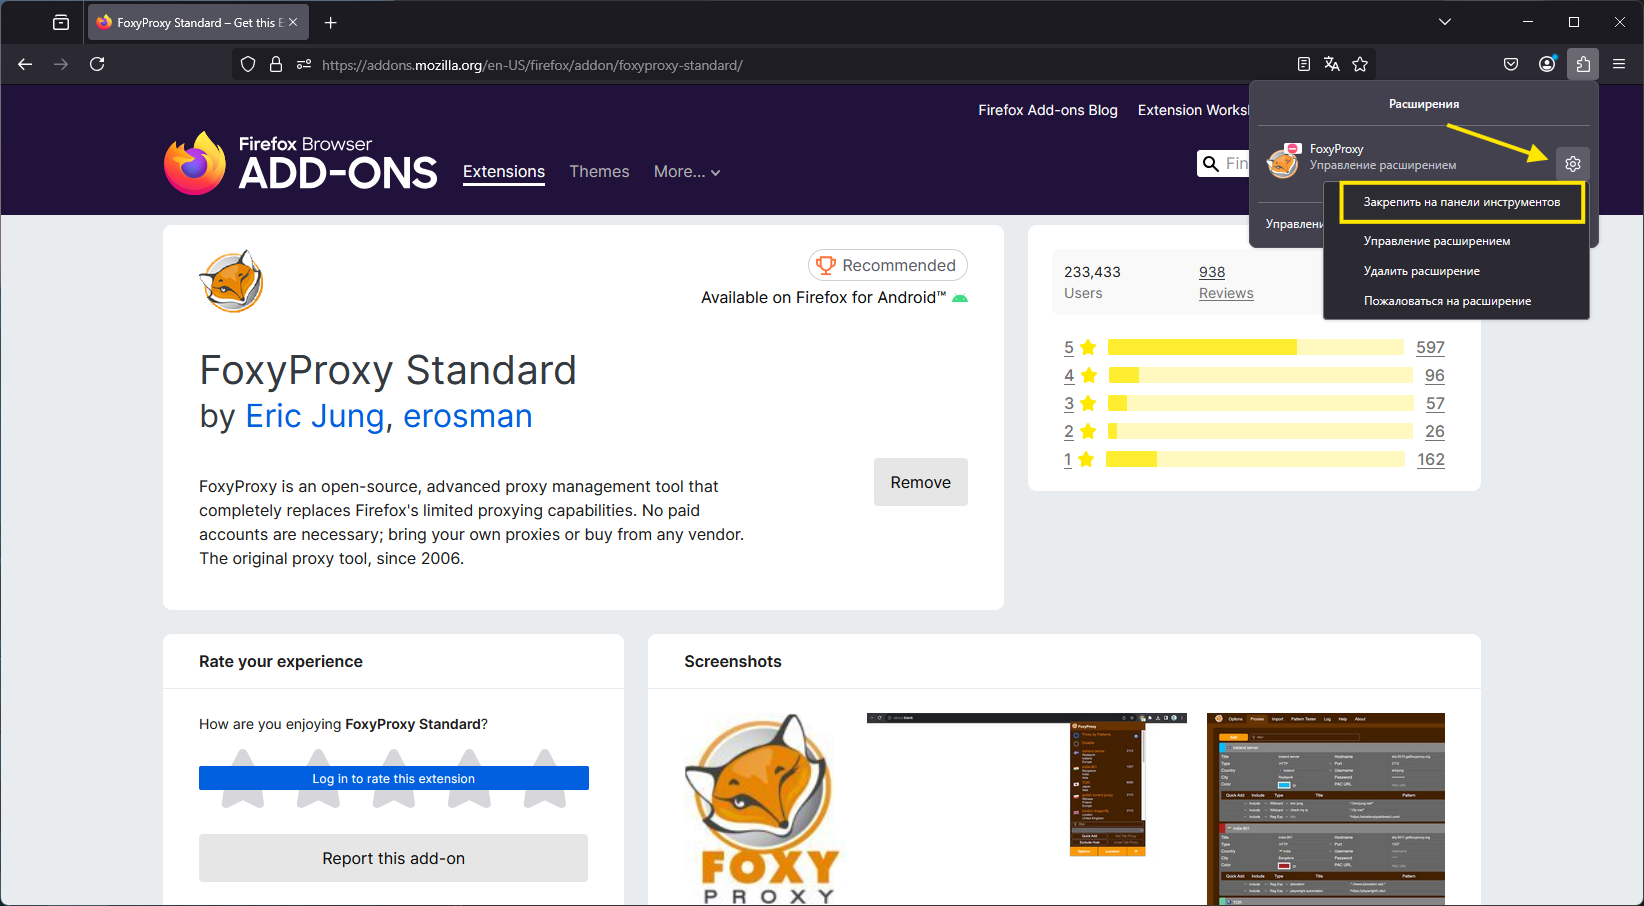
Task: Filter reviews by 4 stars
Action: [1080, 375]
